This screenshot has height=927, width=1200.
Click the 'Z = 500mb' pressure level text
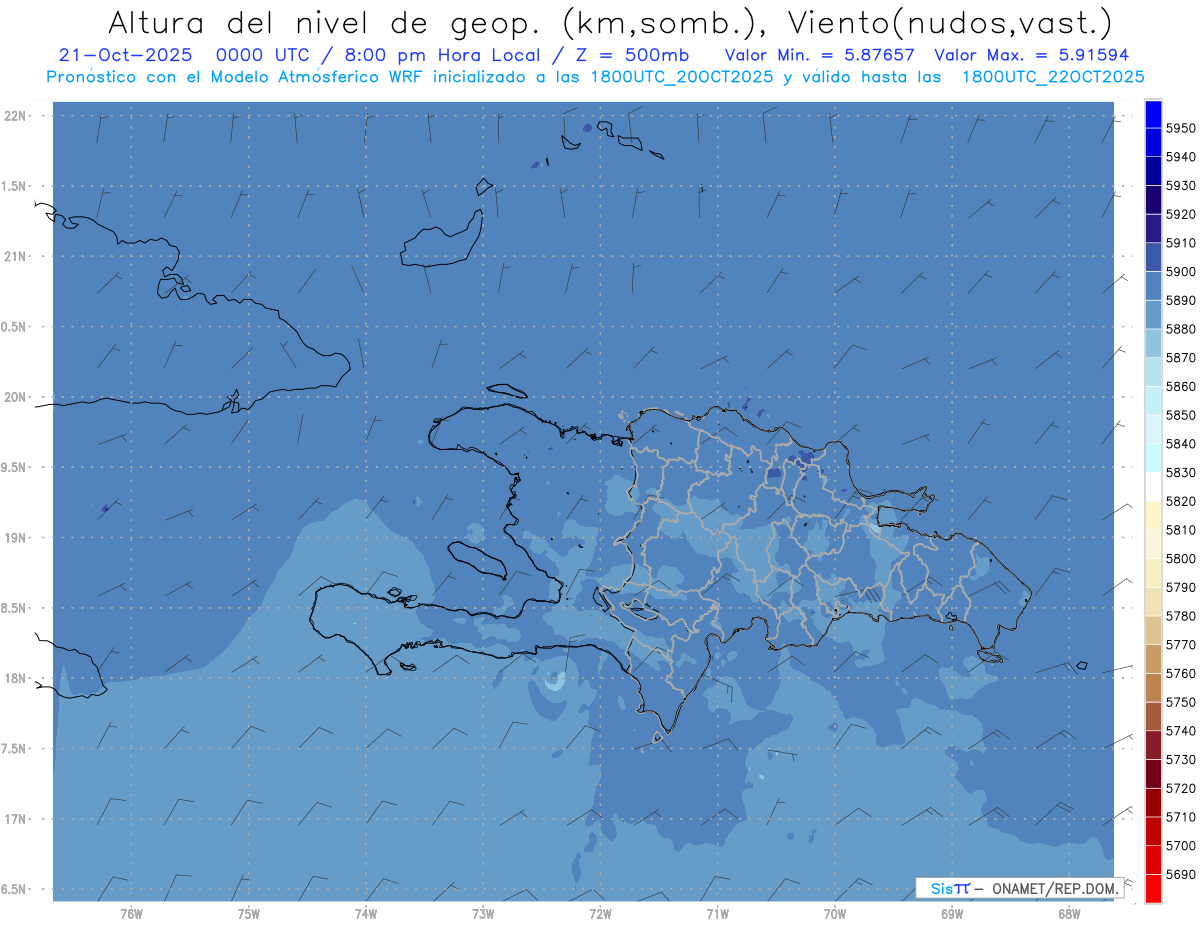(x=633, y=55)
